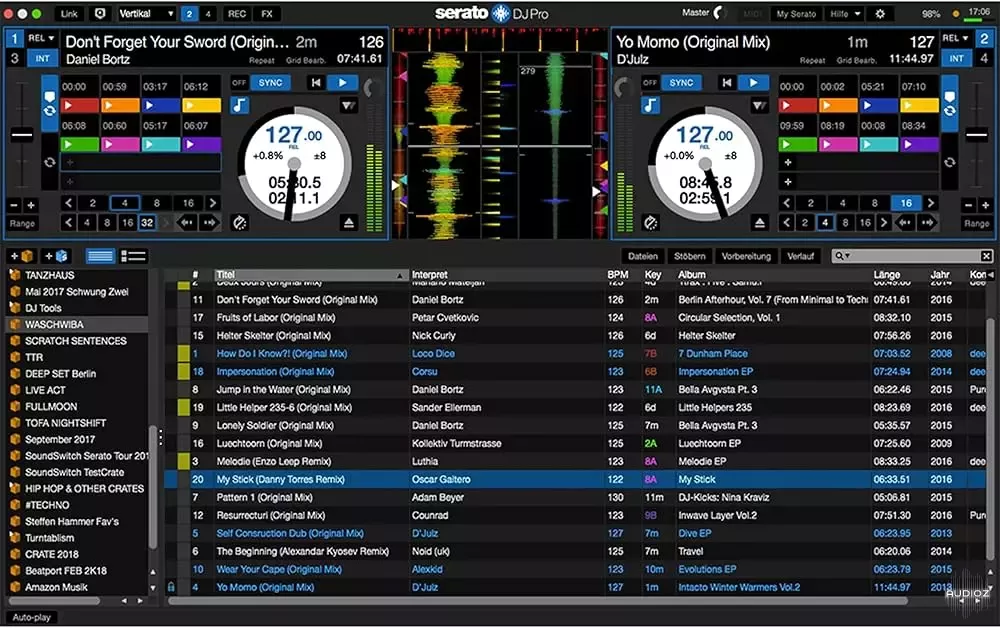Switch to simple list library view

tap(100, 256)
